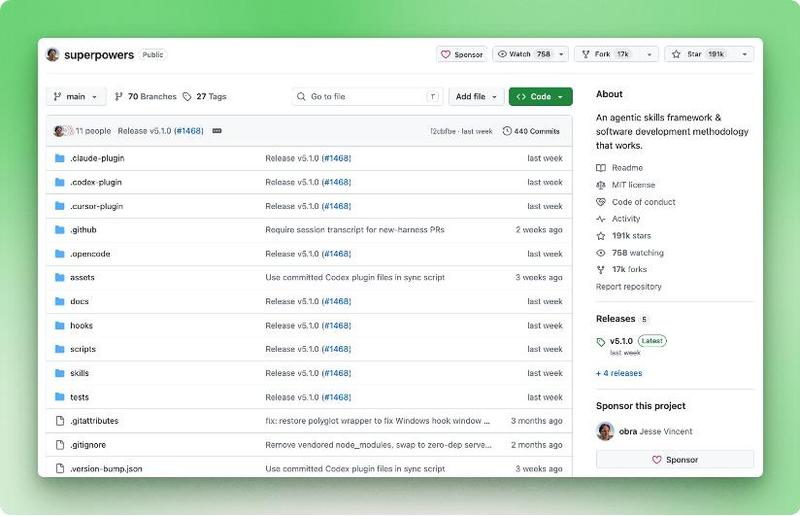Open the assets folder
This screenshot has width=800, height=516.
tap(82, 277)
